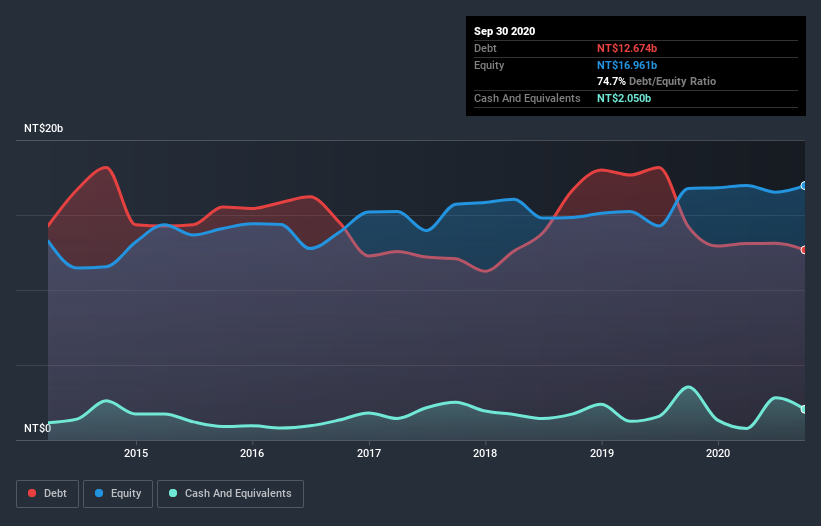This screenshot has width=821, height=526.
Task: Click the NT$0 y-axis label
Action: pos(38,429)
